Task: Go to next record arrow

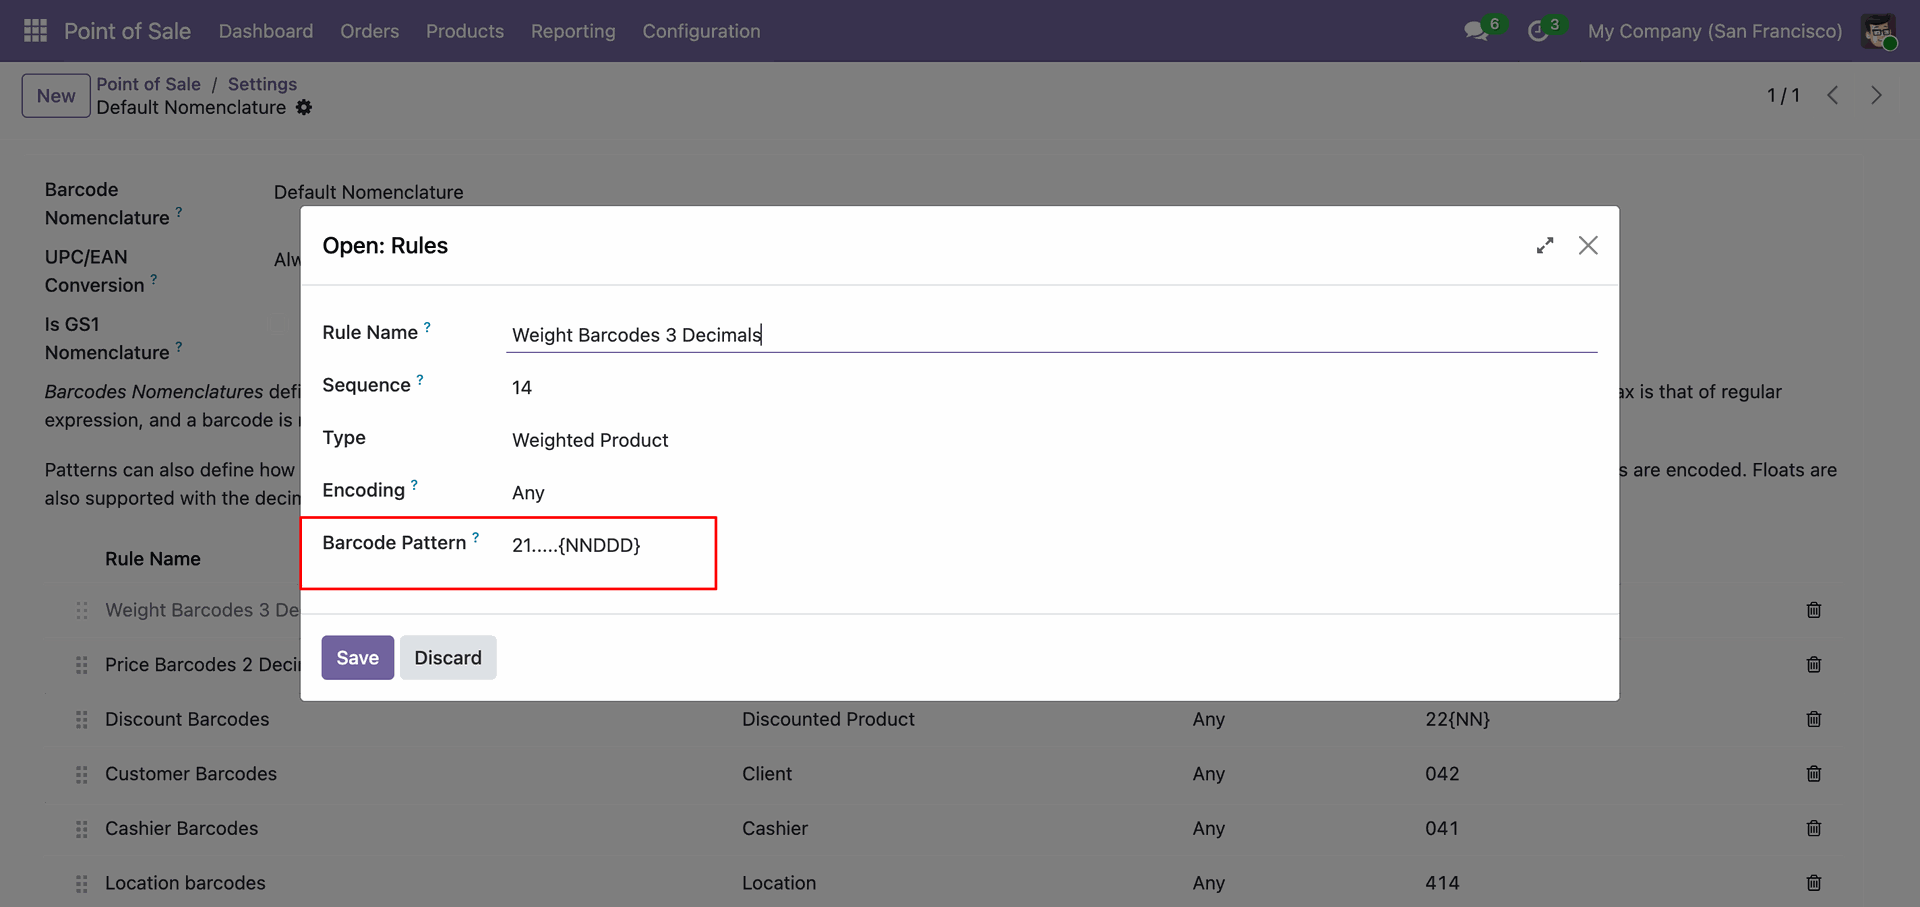Action: 1876,95
